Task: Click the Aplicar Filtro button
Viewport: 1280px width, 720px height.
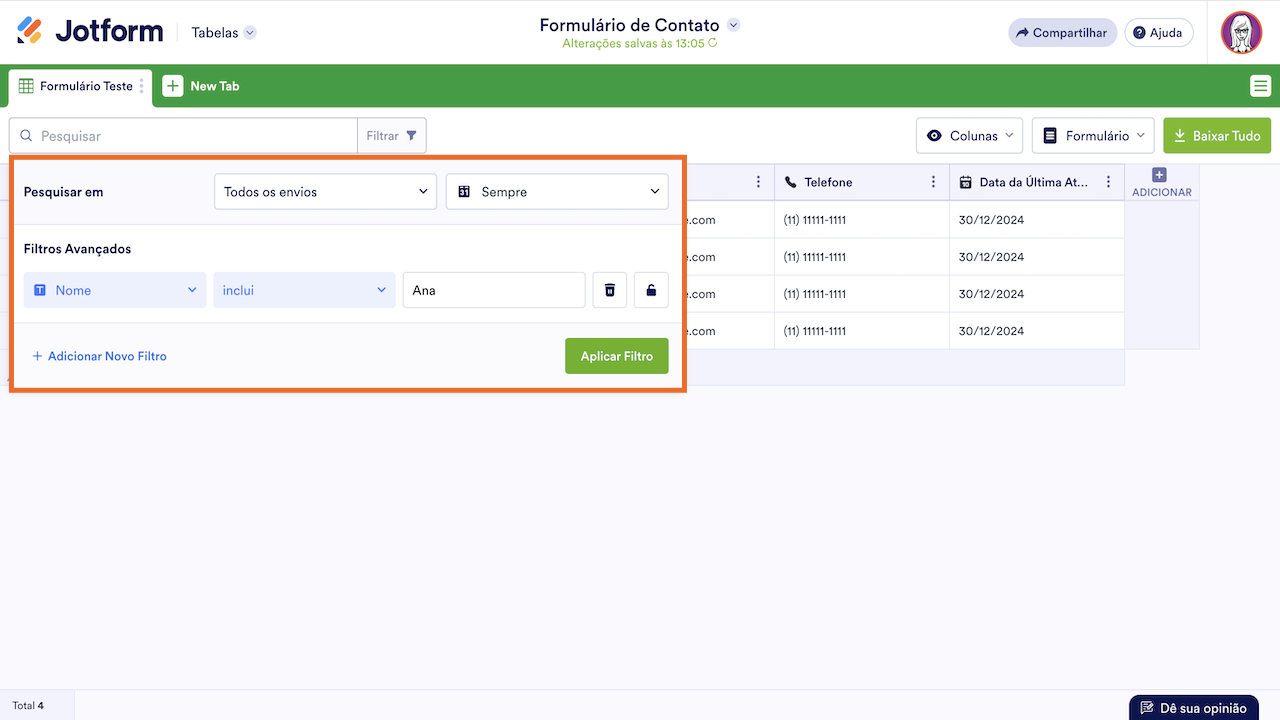Action: 616,356
